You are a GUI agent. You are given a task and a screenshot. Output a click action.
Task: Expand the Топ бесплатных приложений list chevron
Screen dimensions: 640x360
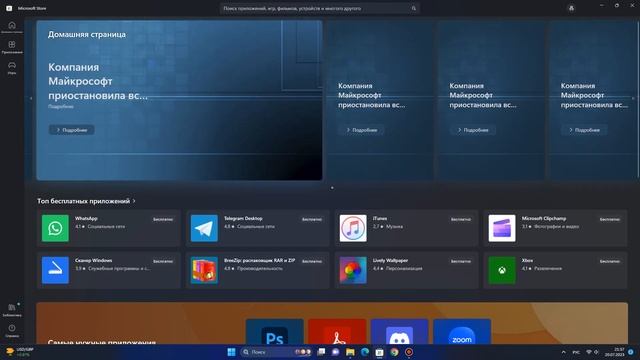pyautogui.click(x=134, y=201)
